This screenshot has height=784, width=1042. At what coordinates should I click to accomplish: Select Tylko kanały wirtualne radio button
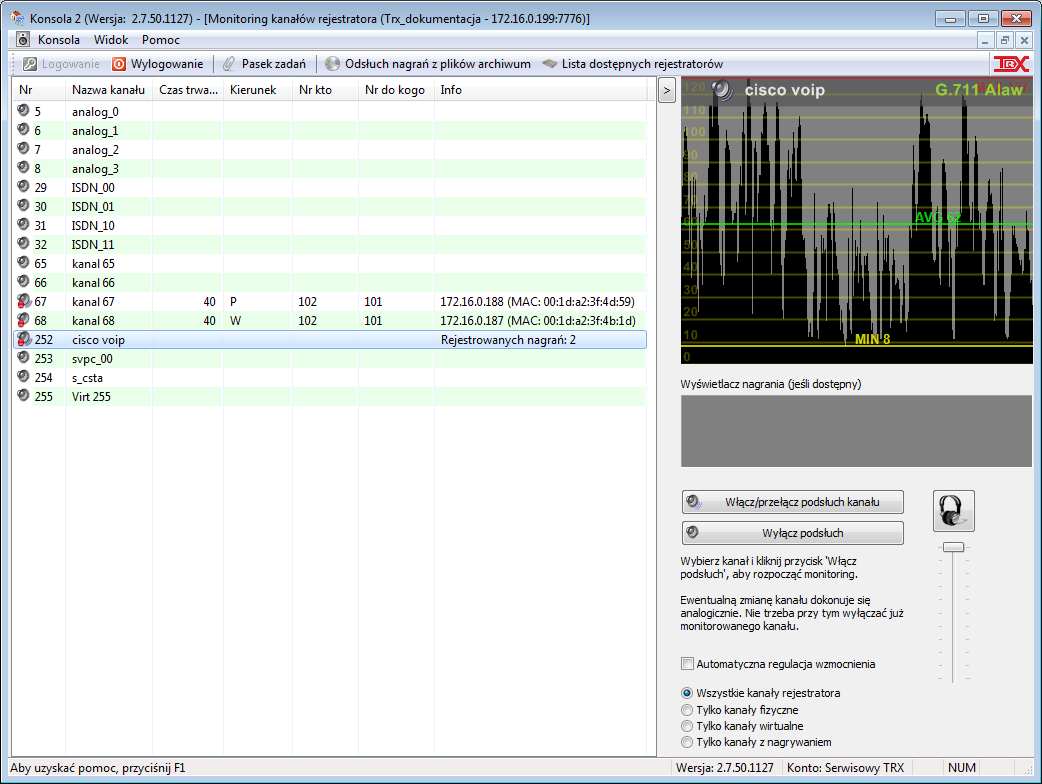(687, 726)
